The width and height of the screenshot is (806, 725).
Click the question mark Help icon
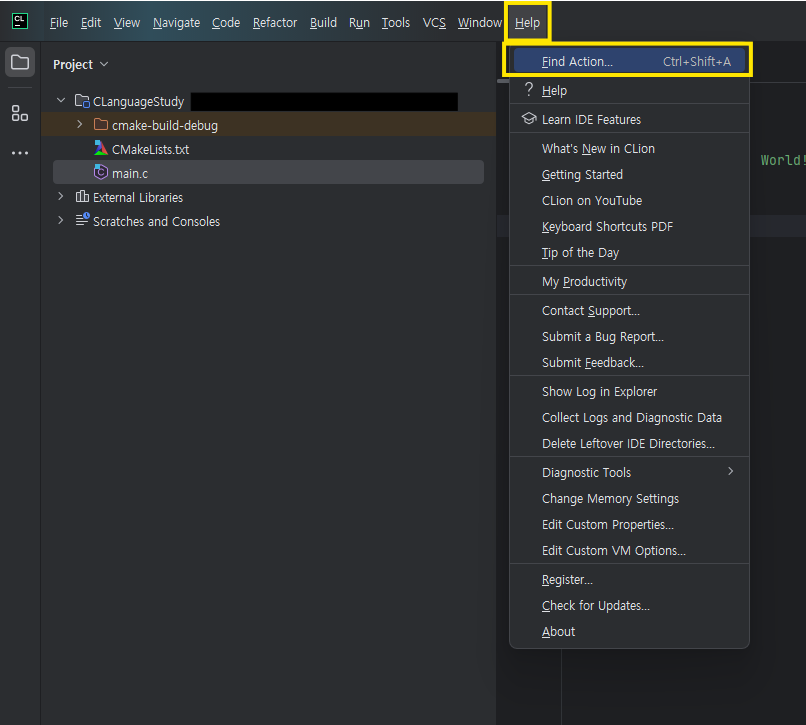(529, 89)
